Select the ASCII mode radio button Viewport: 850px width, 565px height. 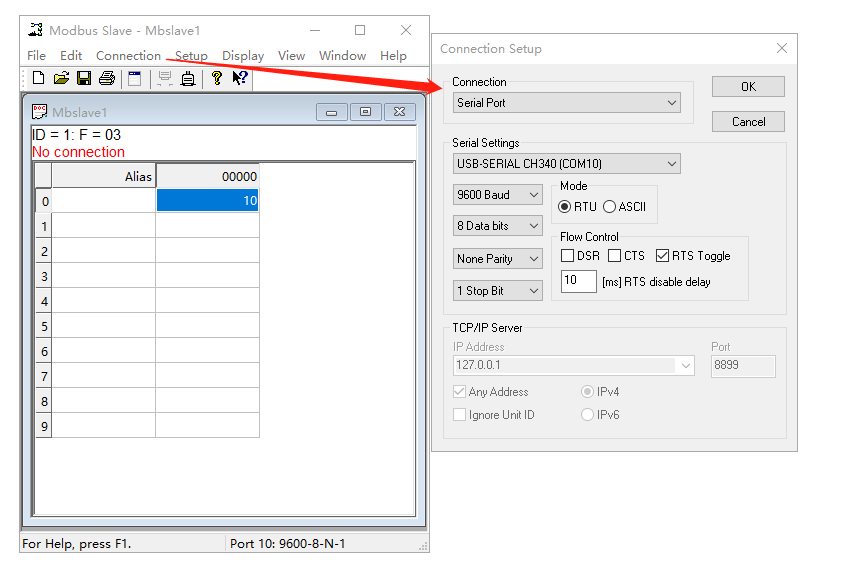click(609, 207)
